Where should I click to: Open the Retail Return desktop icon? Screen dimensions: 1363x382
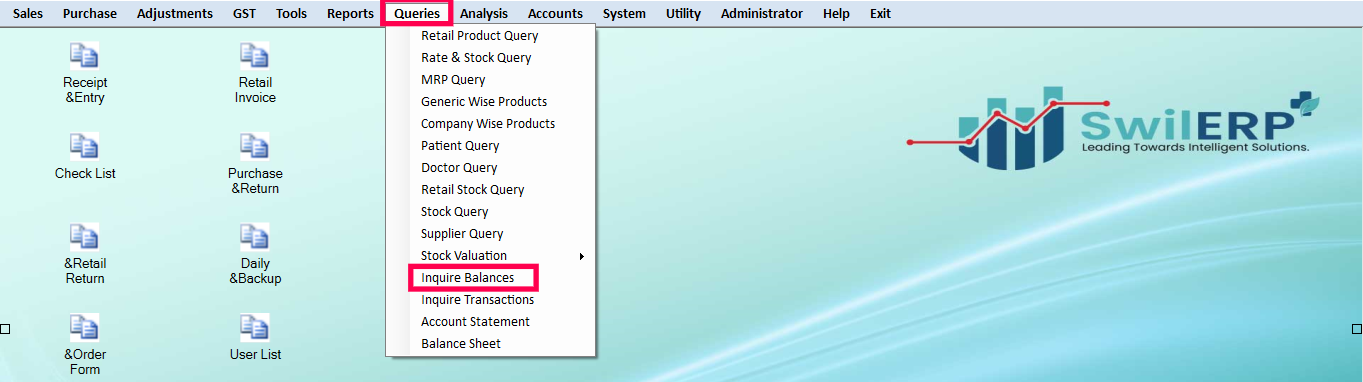(x=84, y=254)
